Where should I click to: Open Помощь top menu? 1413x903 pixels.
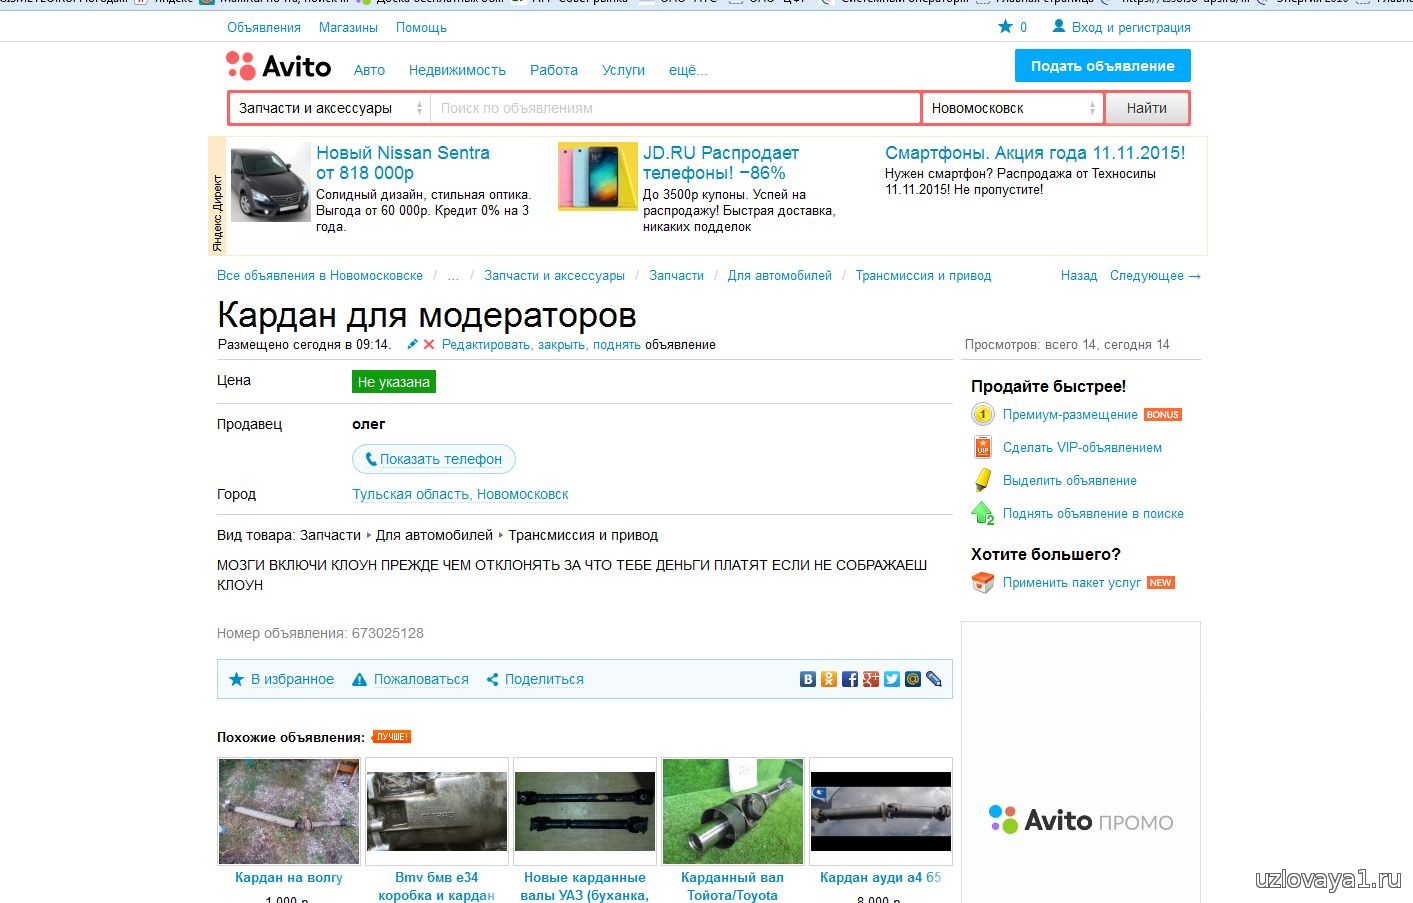click(421, 27)
